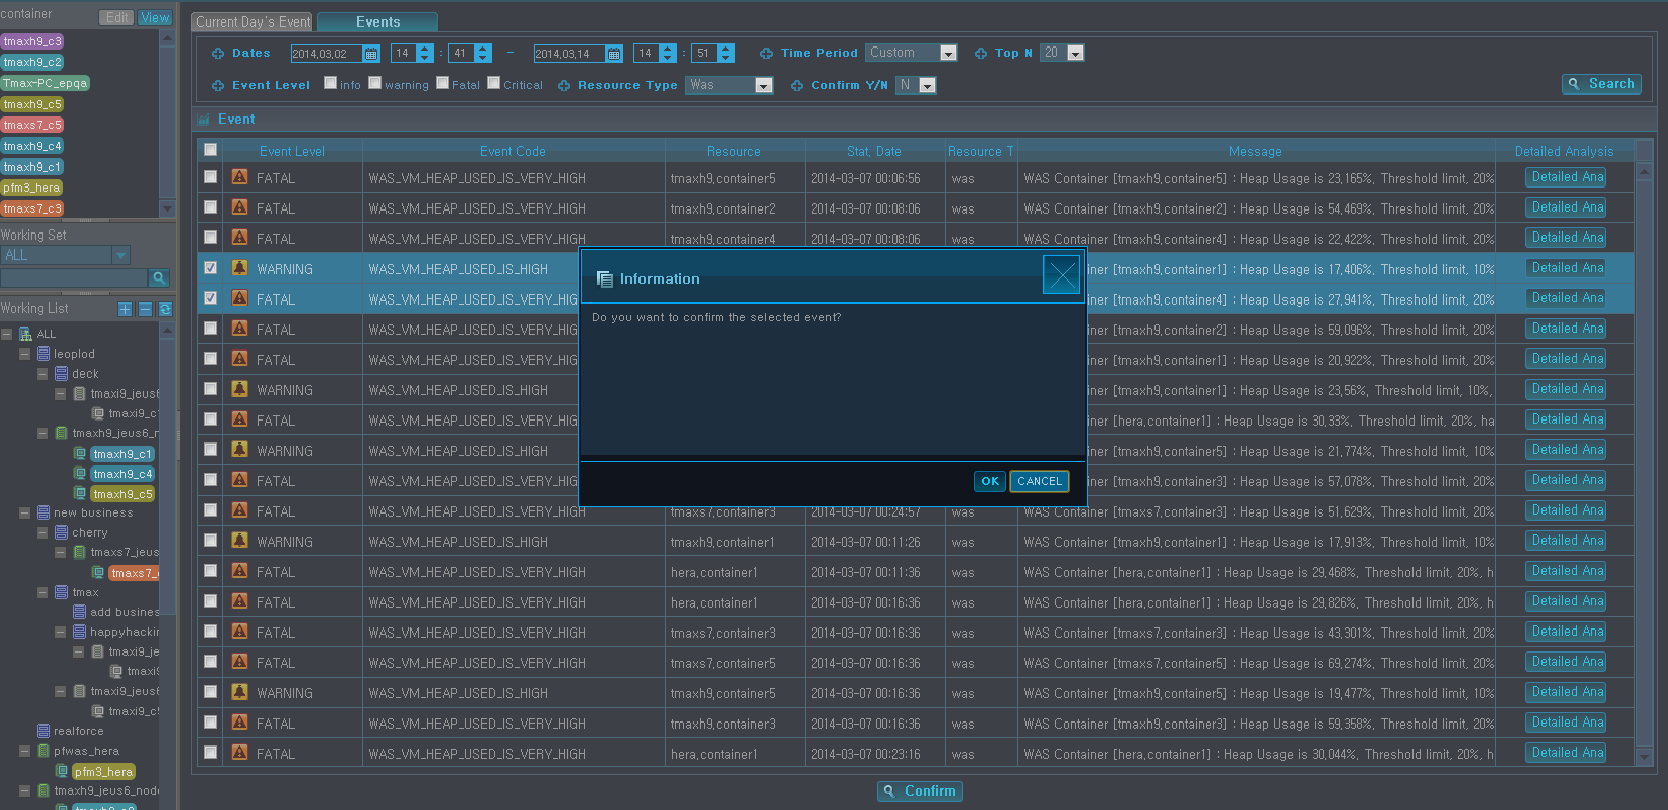
Task: Toggle the select-all checkbox in table header
Action: (x=210, y=150)
